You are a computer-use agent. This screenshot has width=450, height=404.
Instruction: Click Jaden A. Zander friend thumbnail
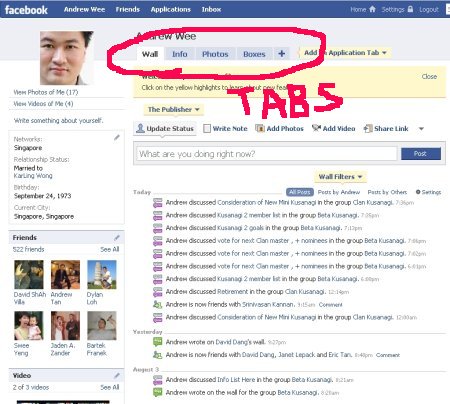click(x=65, y=325)
